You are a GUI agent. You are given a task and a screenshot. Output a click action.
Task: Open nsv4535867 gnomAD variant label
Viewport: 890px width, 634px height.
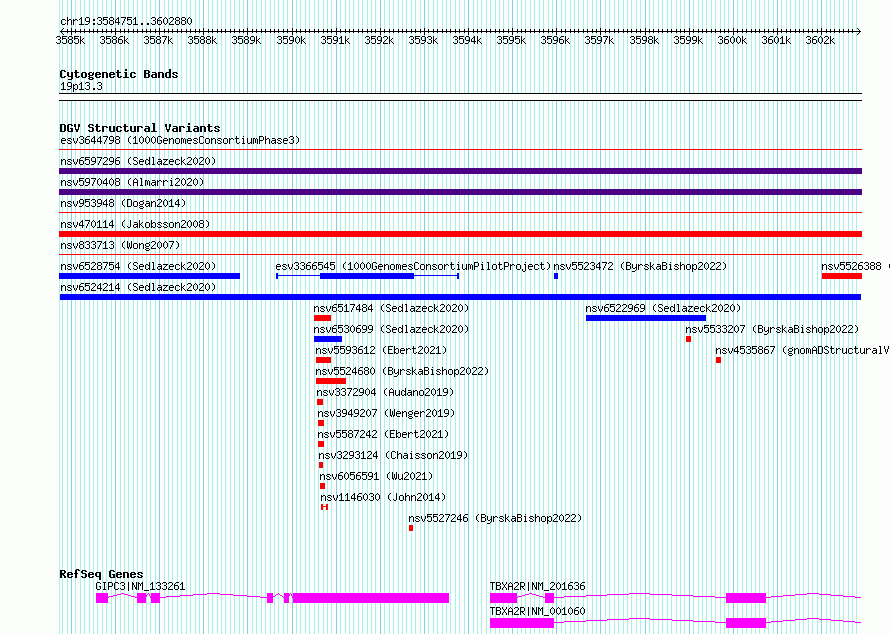pos(802,350)
